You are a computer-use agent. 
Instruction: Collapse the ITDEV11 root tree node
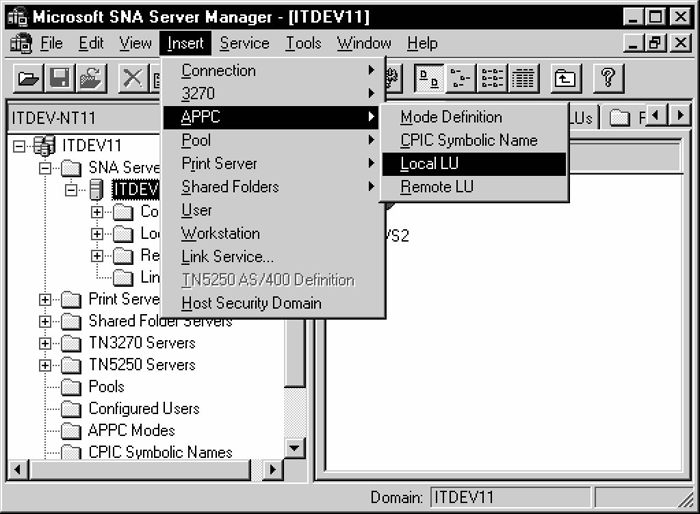point(20,146)
